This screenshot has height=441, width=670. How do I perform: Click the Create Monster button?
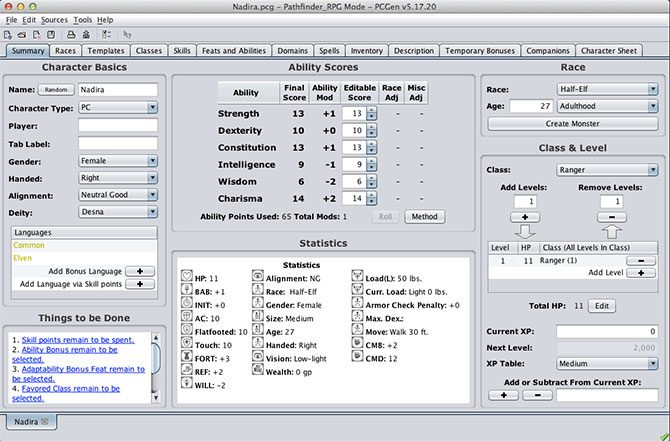click(x=573, y=123)
